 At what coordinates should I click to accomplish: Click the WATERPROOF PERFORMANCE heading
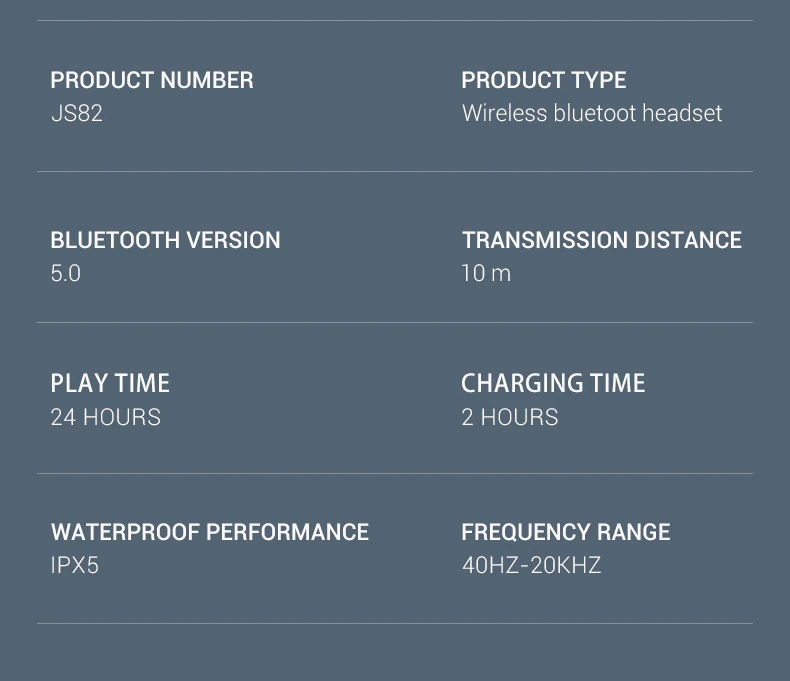[210, 532]
